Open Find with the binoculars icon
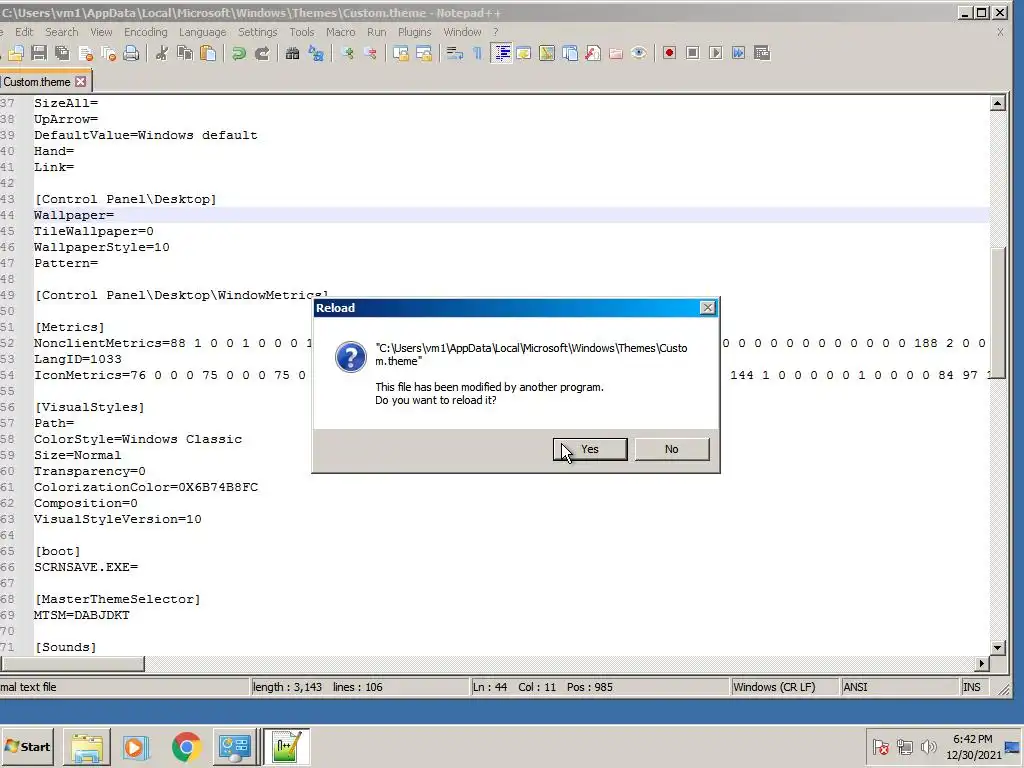 (x=293, y=54)
